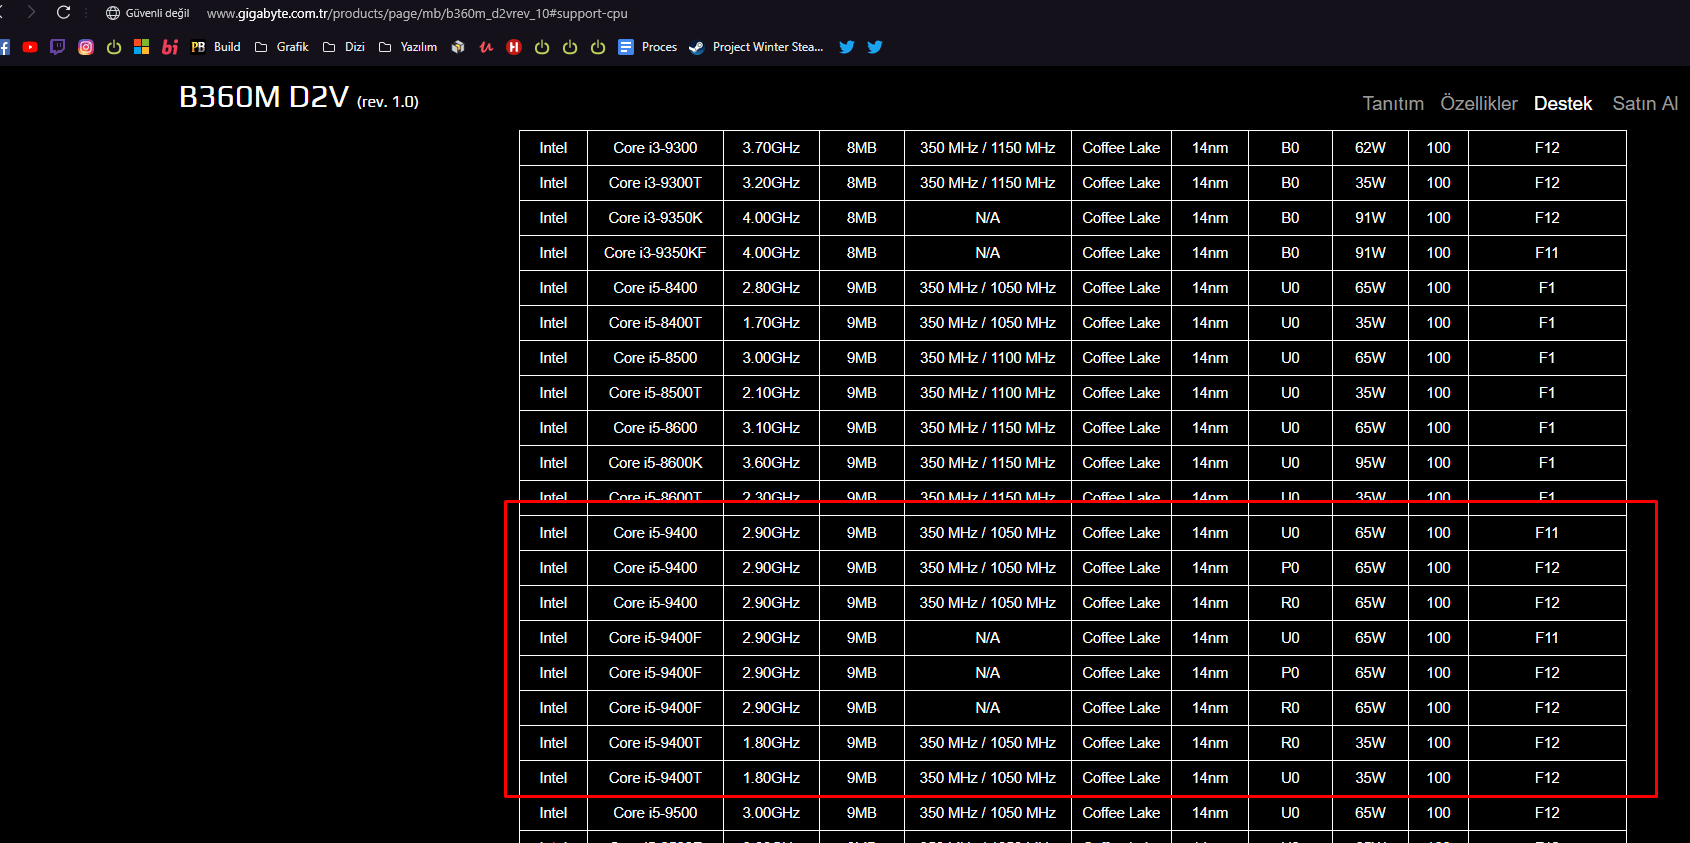Select the 'Core i5-8400T' model cell
Viewport: 1690px width, 843px height.
[655, 323]
